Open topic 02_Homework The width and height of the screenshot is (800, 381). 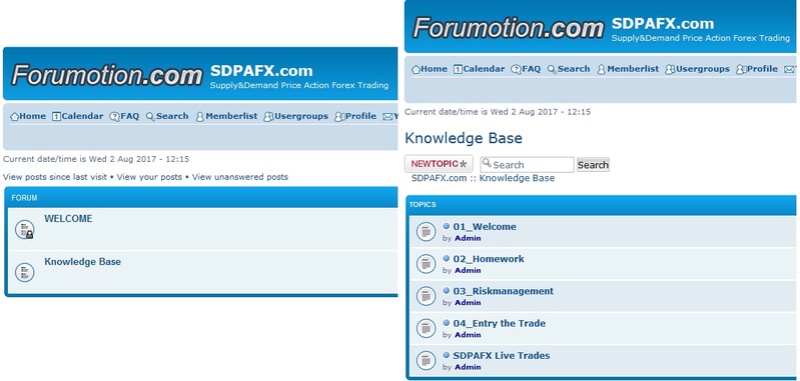click(x=489, y=259)
